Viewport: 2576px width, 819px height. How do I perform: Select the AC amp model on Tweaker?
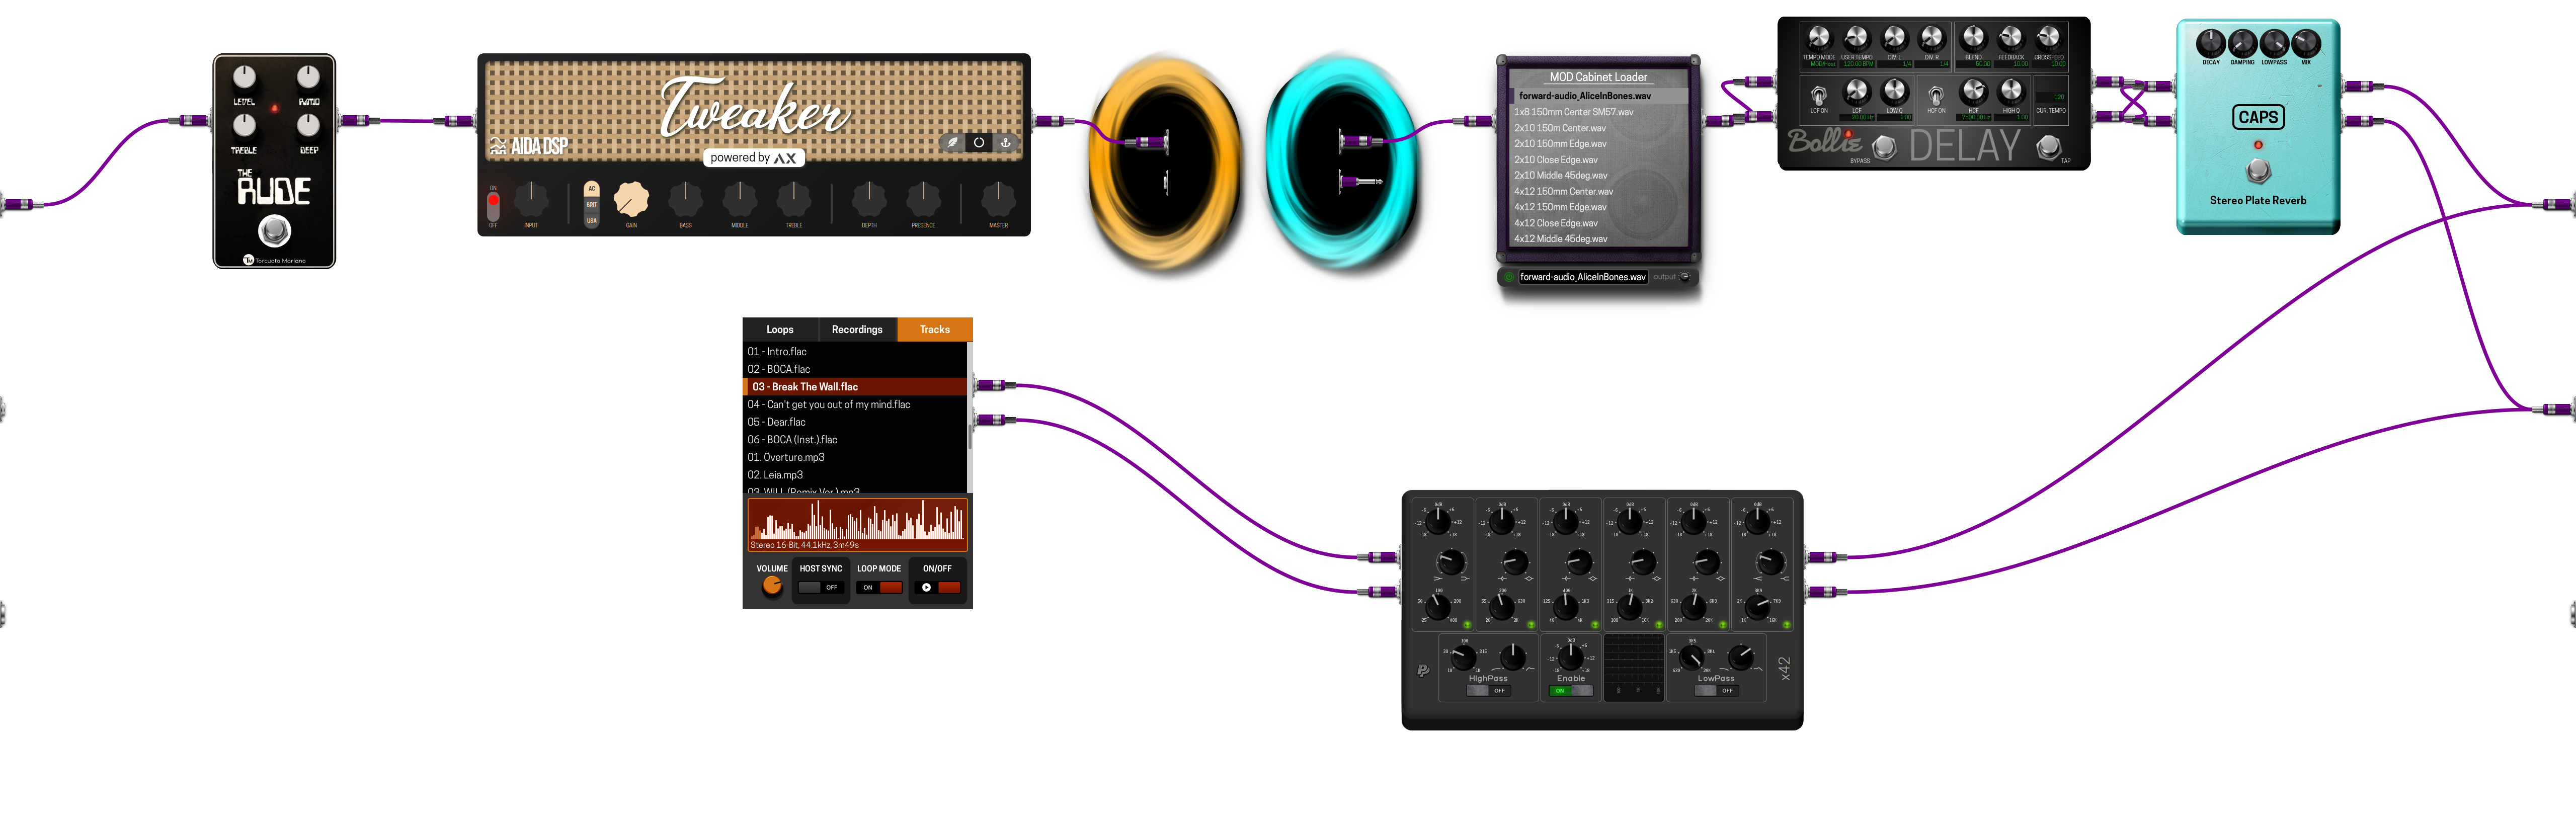point(591,188)
